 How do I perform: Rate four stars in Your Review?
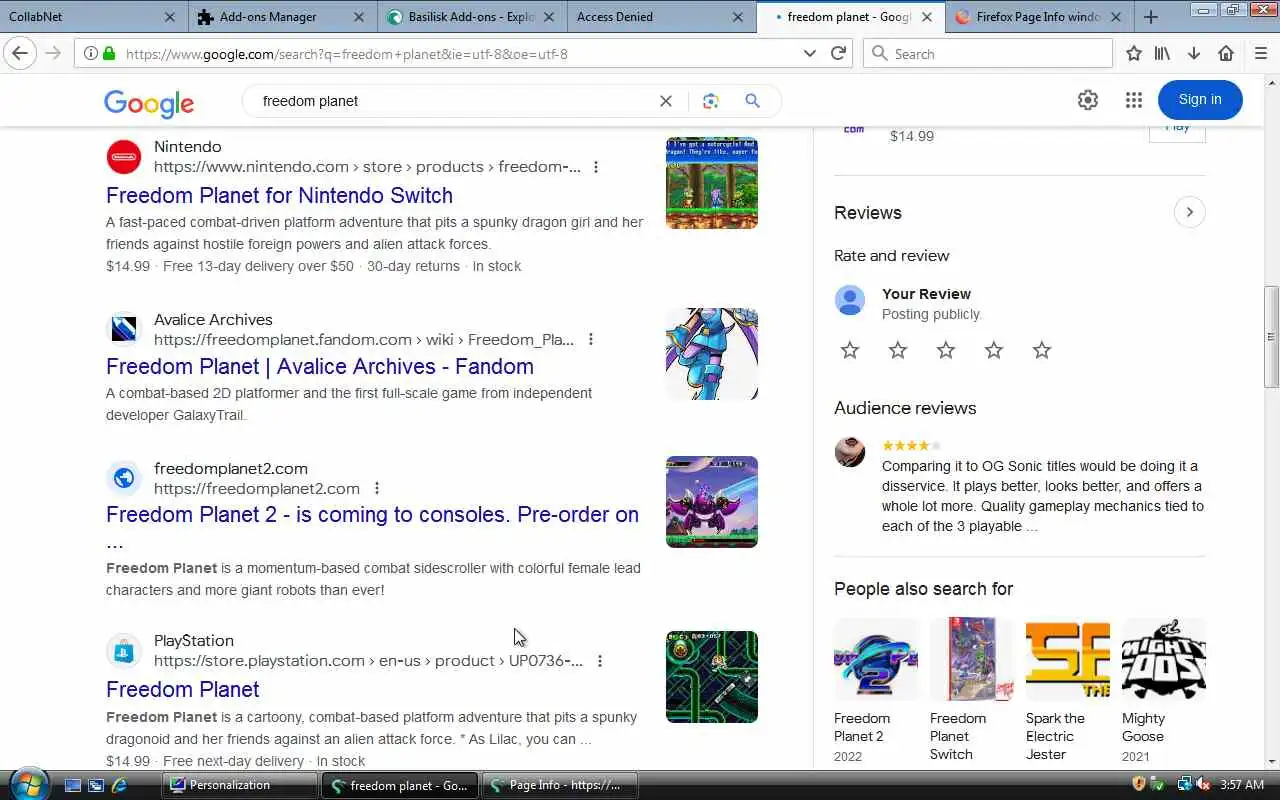[x=994, y=350]
